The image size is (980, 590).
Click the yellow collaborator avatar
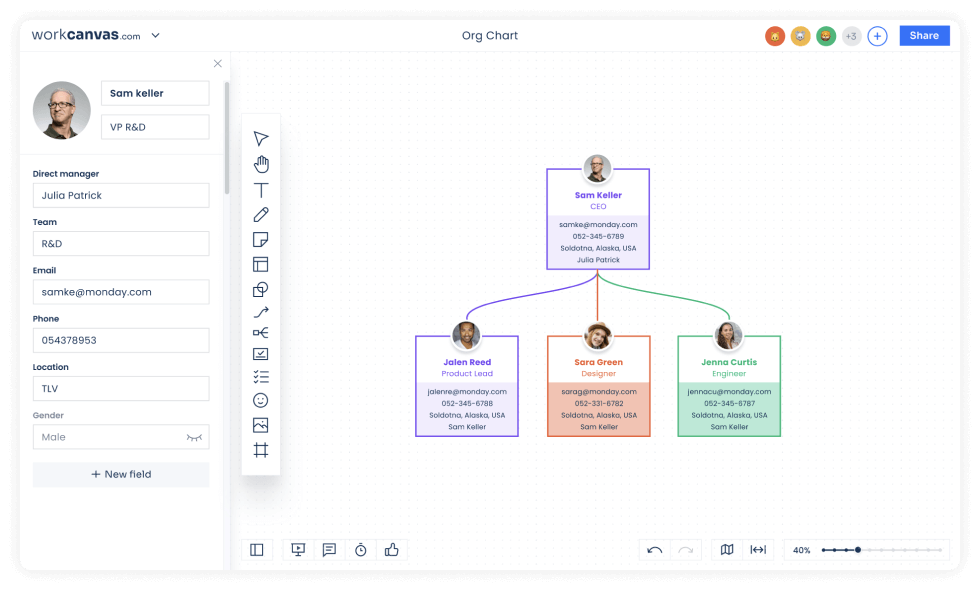pos(801,36)
